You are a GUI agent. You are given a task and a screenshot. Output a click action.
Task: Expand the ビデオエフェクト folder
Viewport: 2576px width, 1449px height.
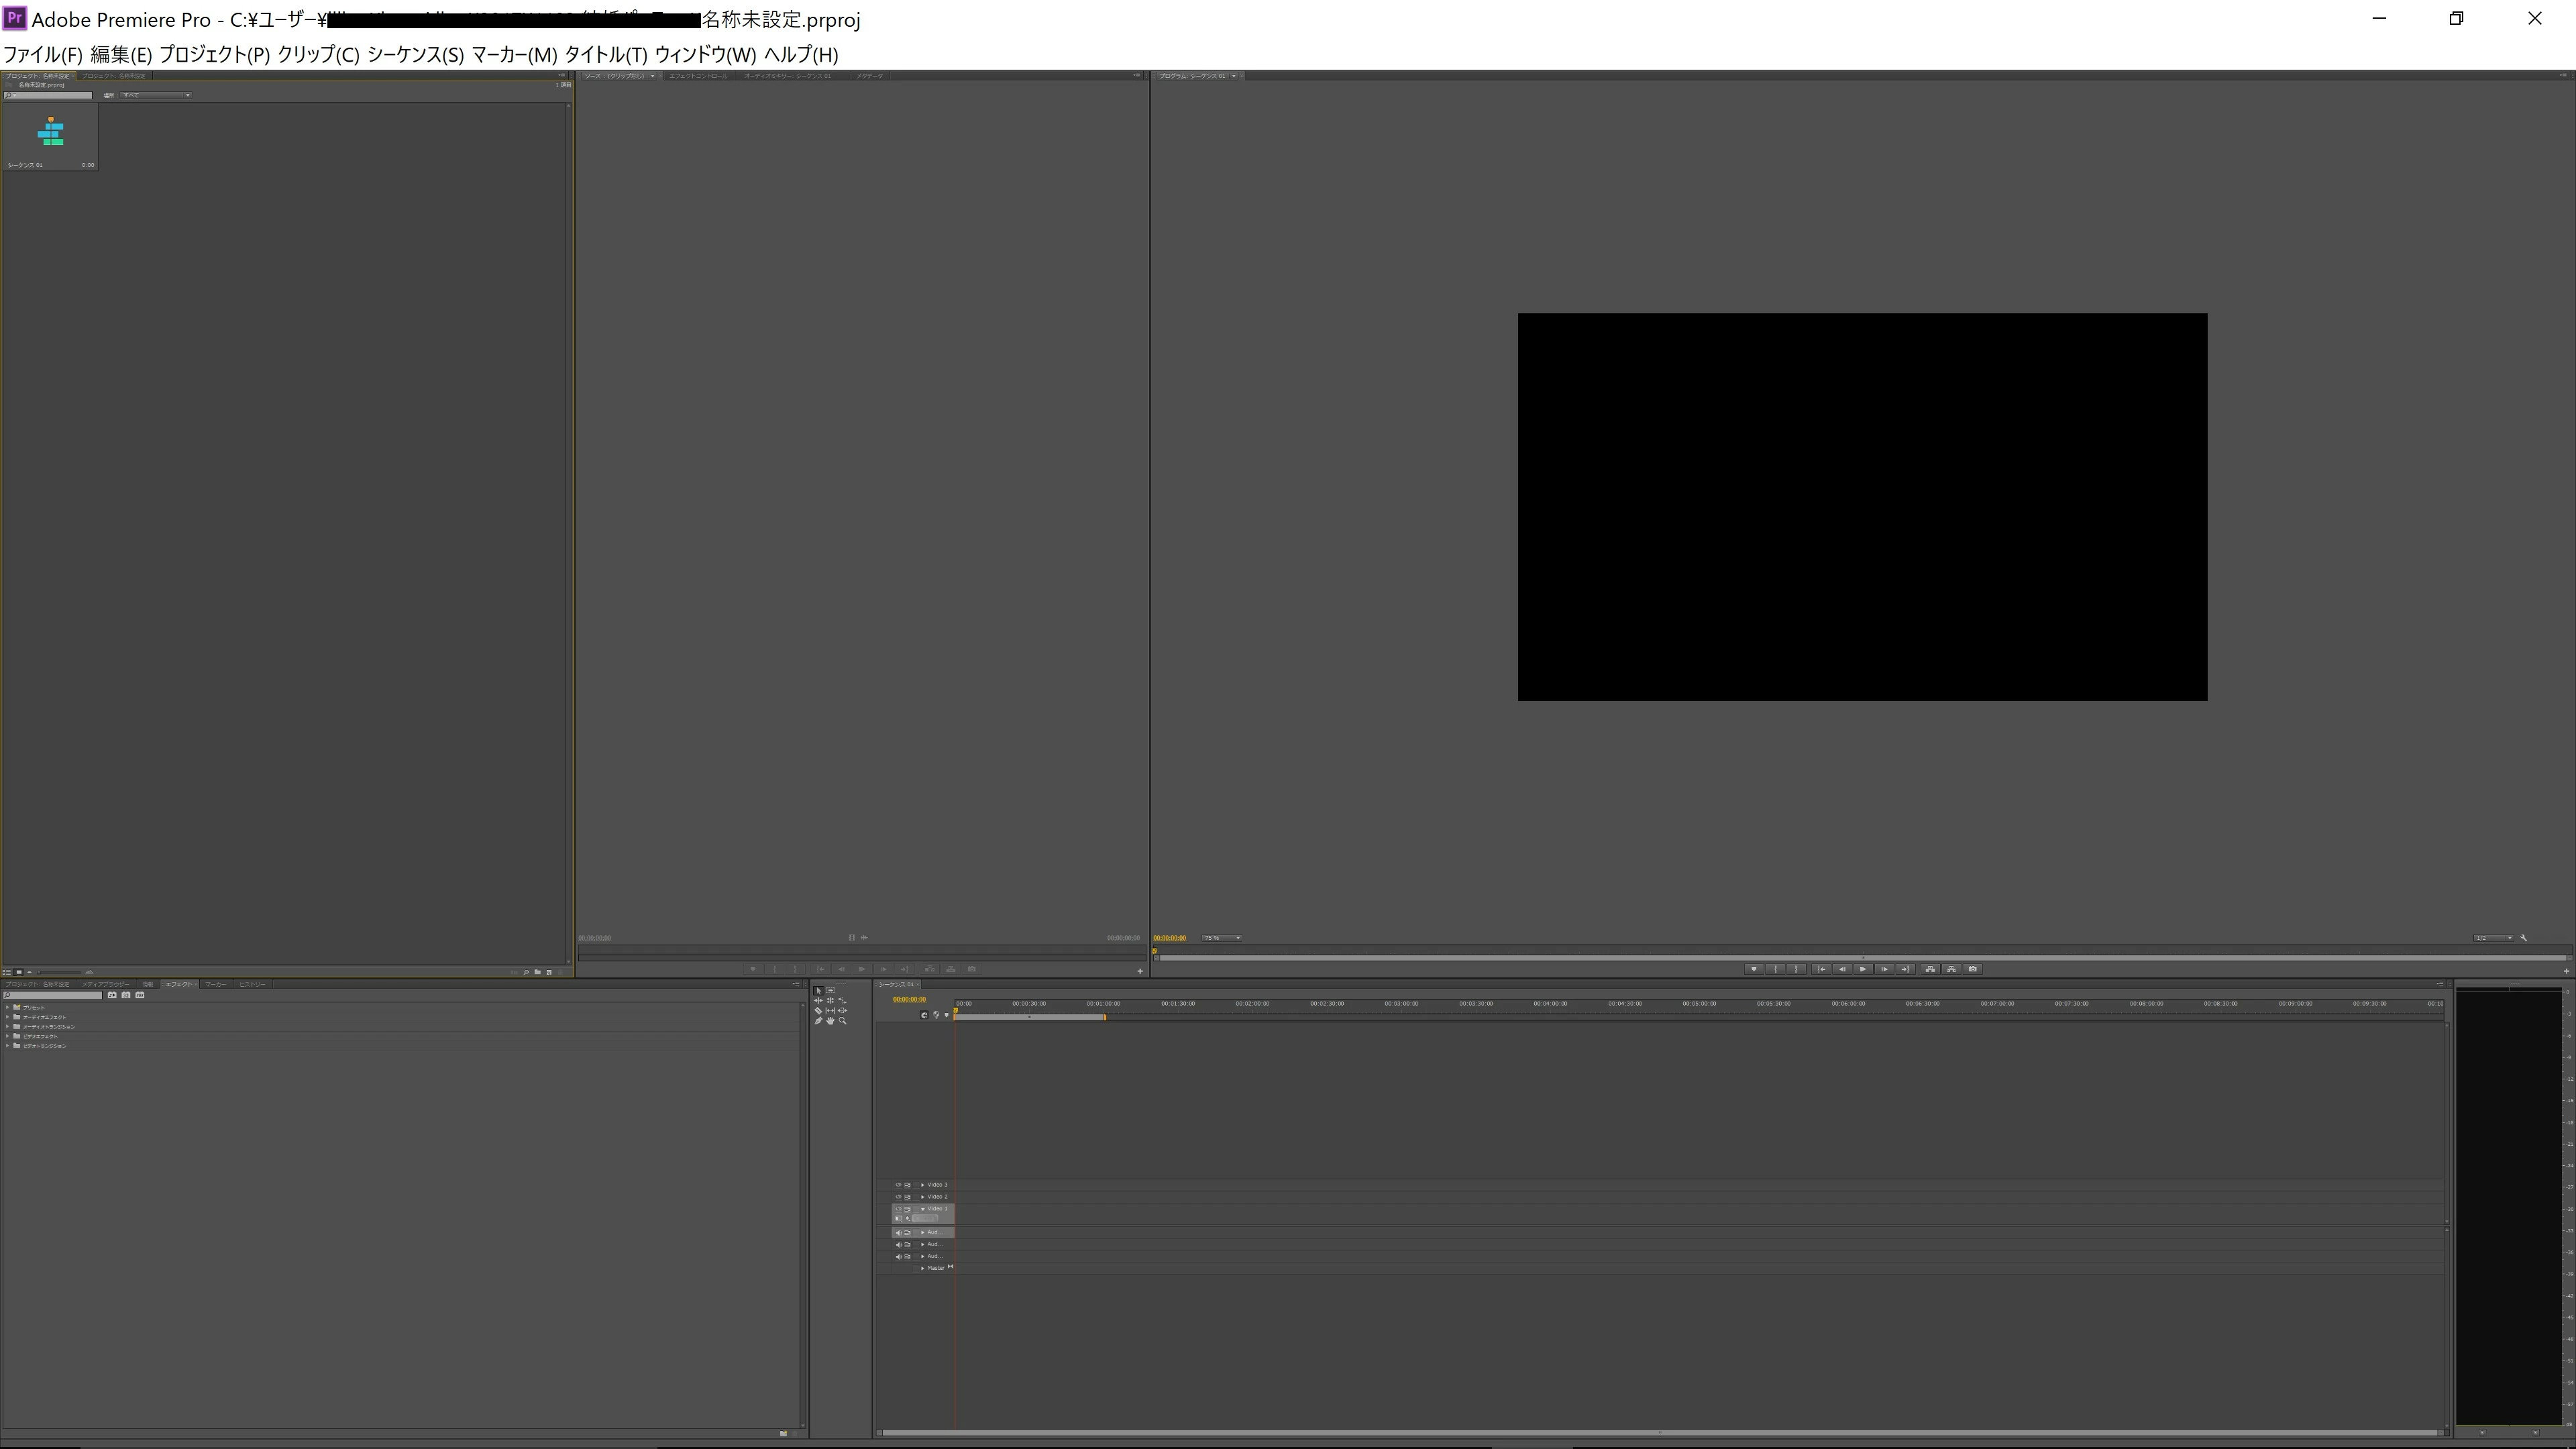point(8,1036)
